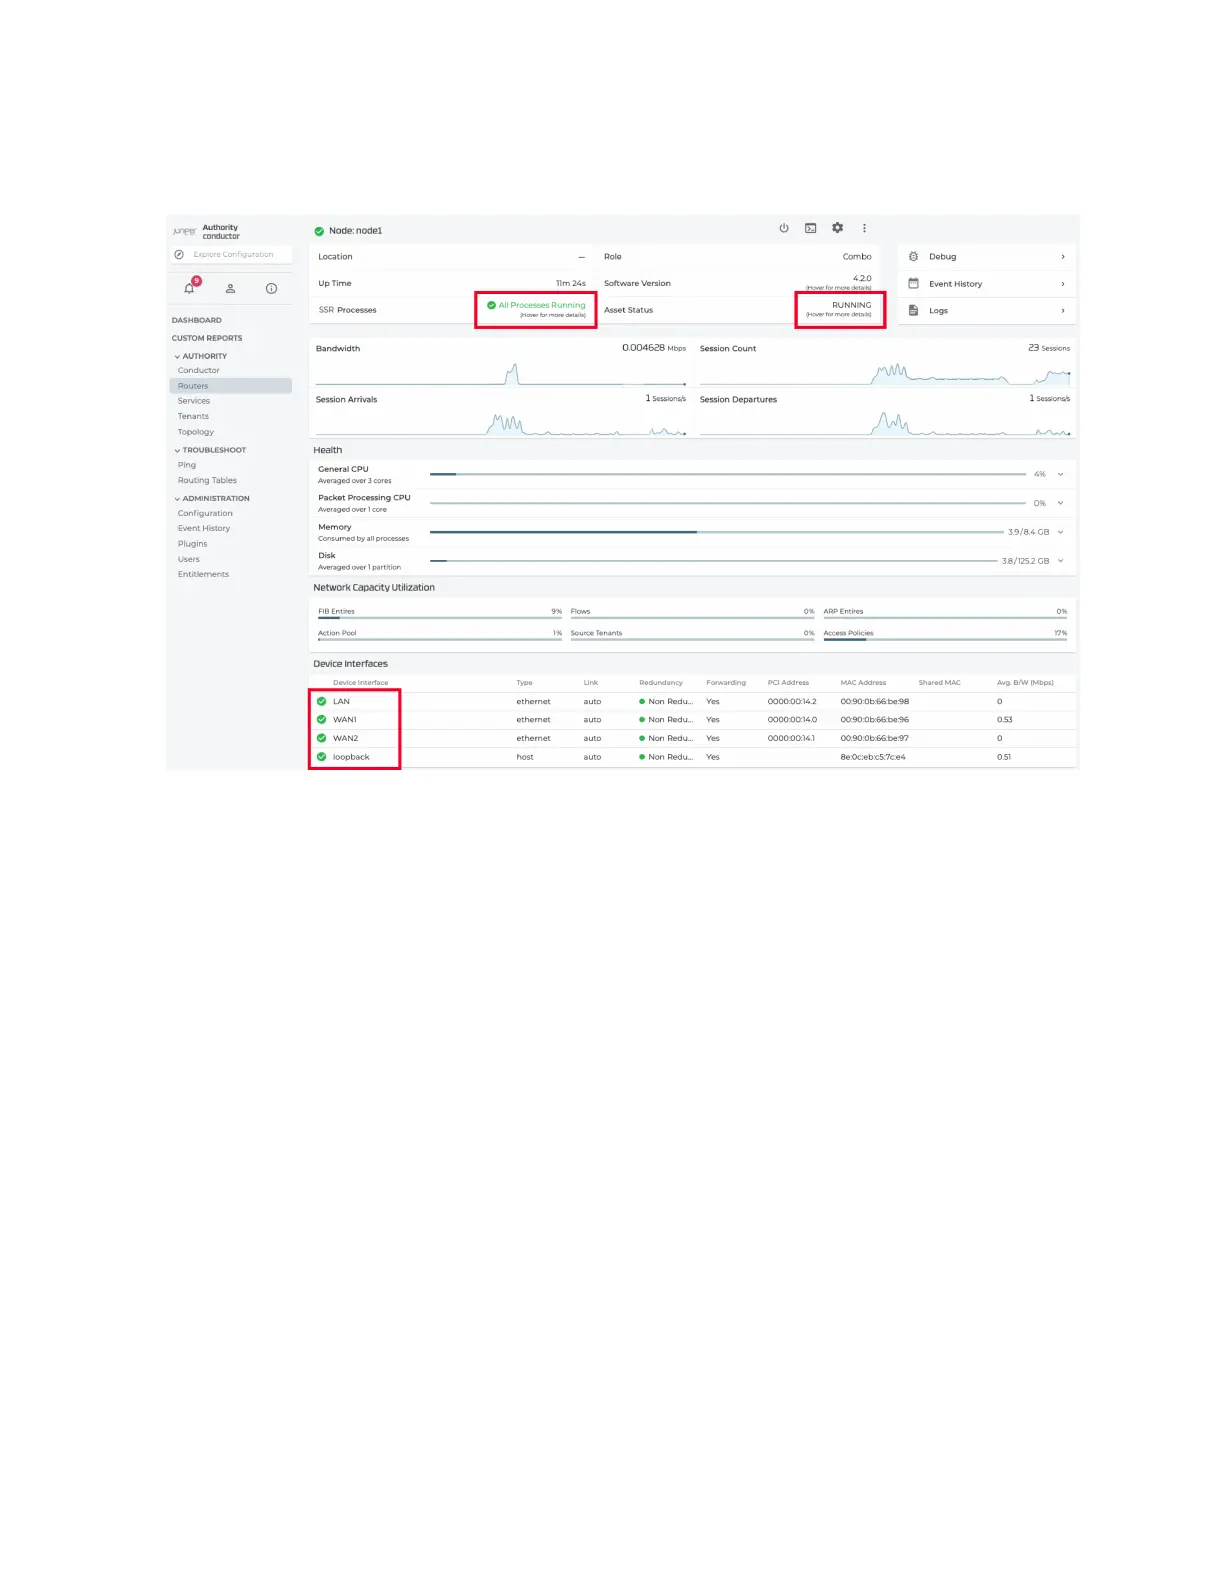Select Services in sidebar
This screenshot has height=1584, width=1224.
coord(193,401)
